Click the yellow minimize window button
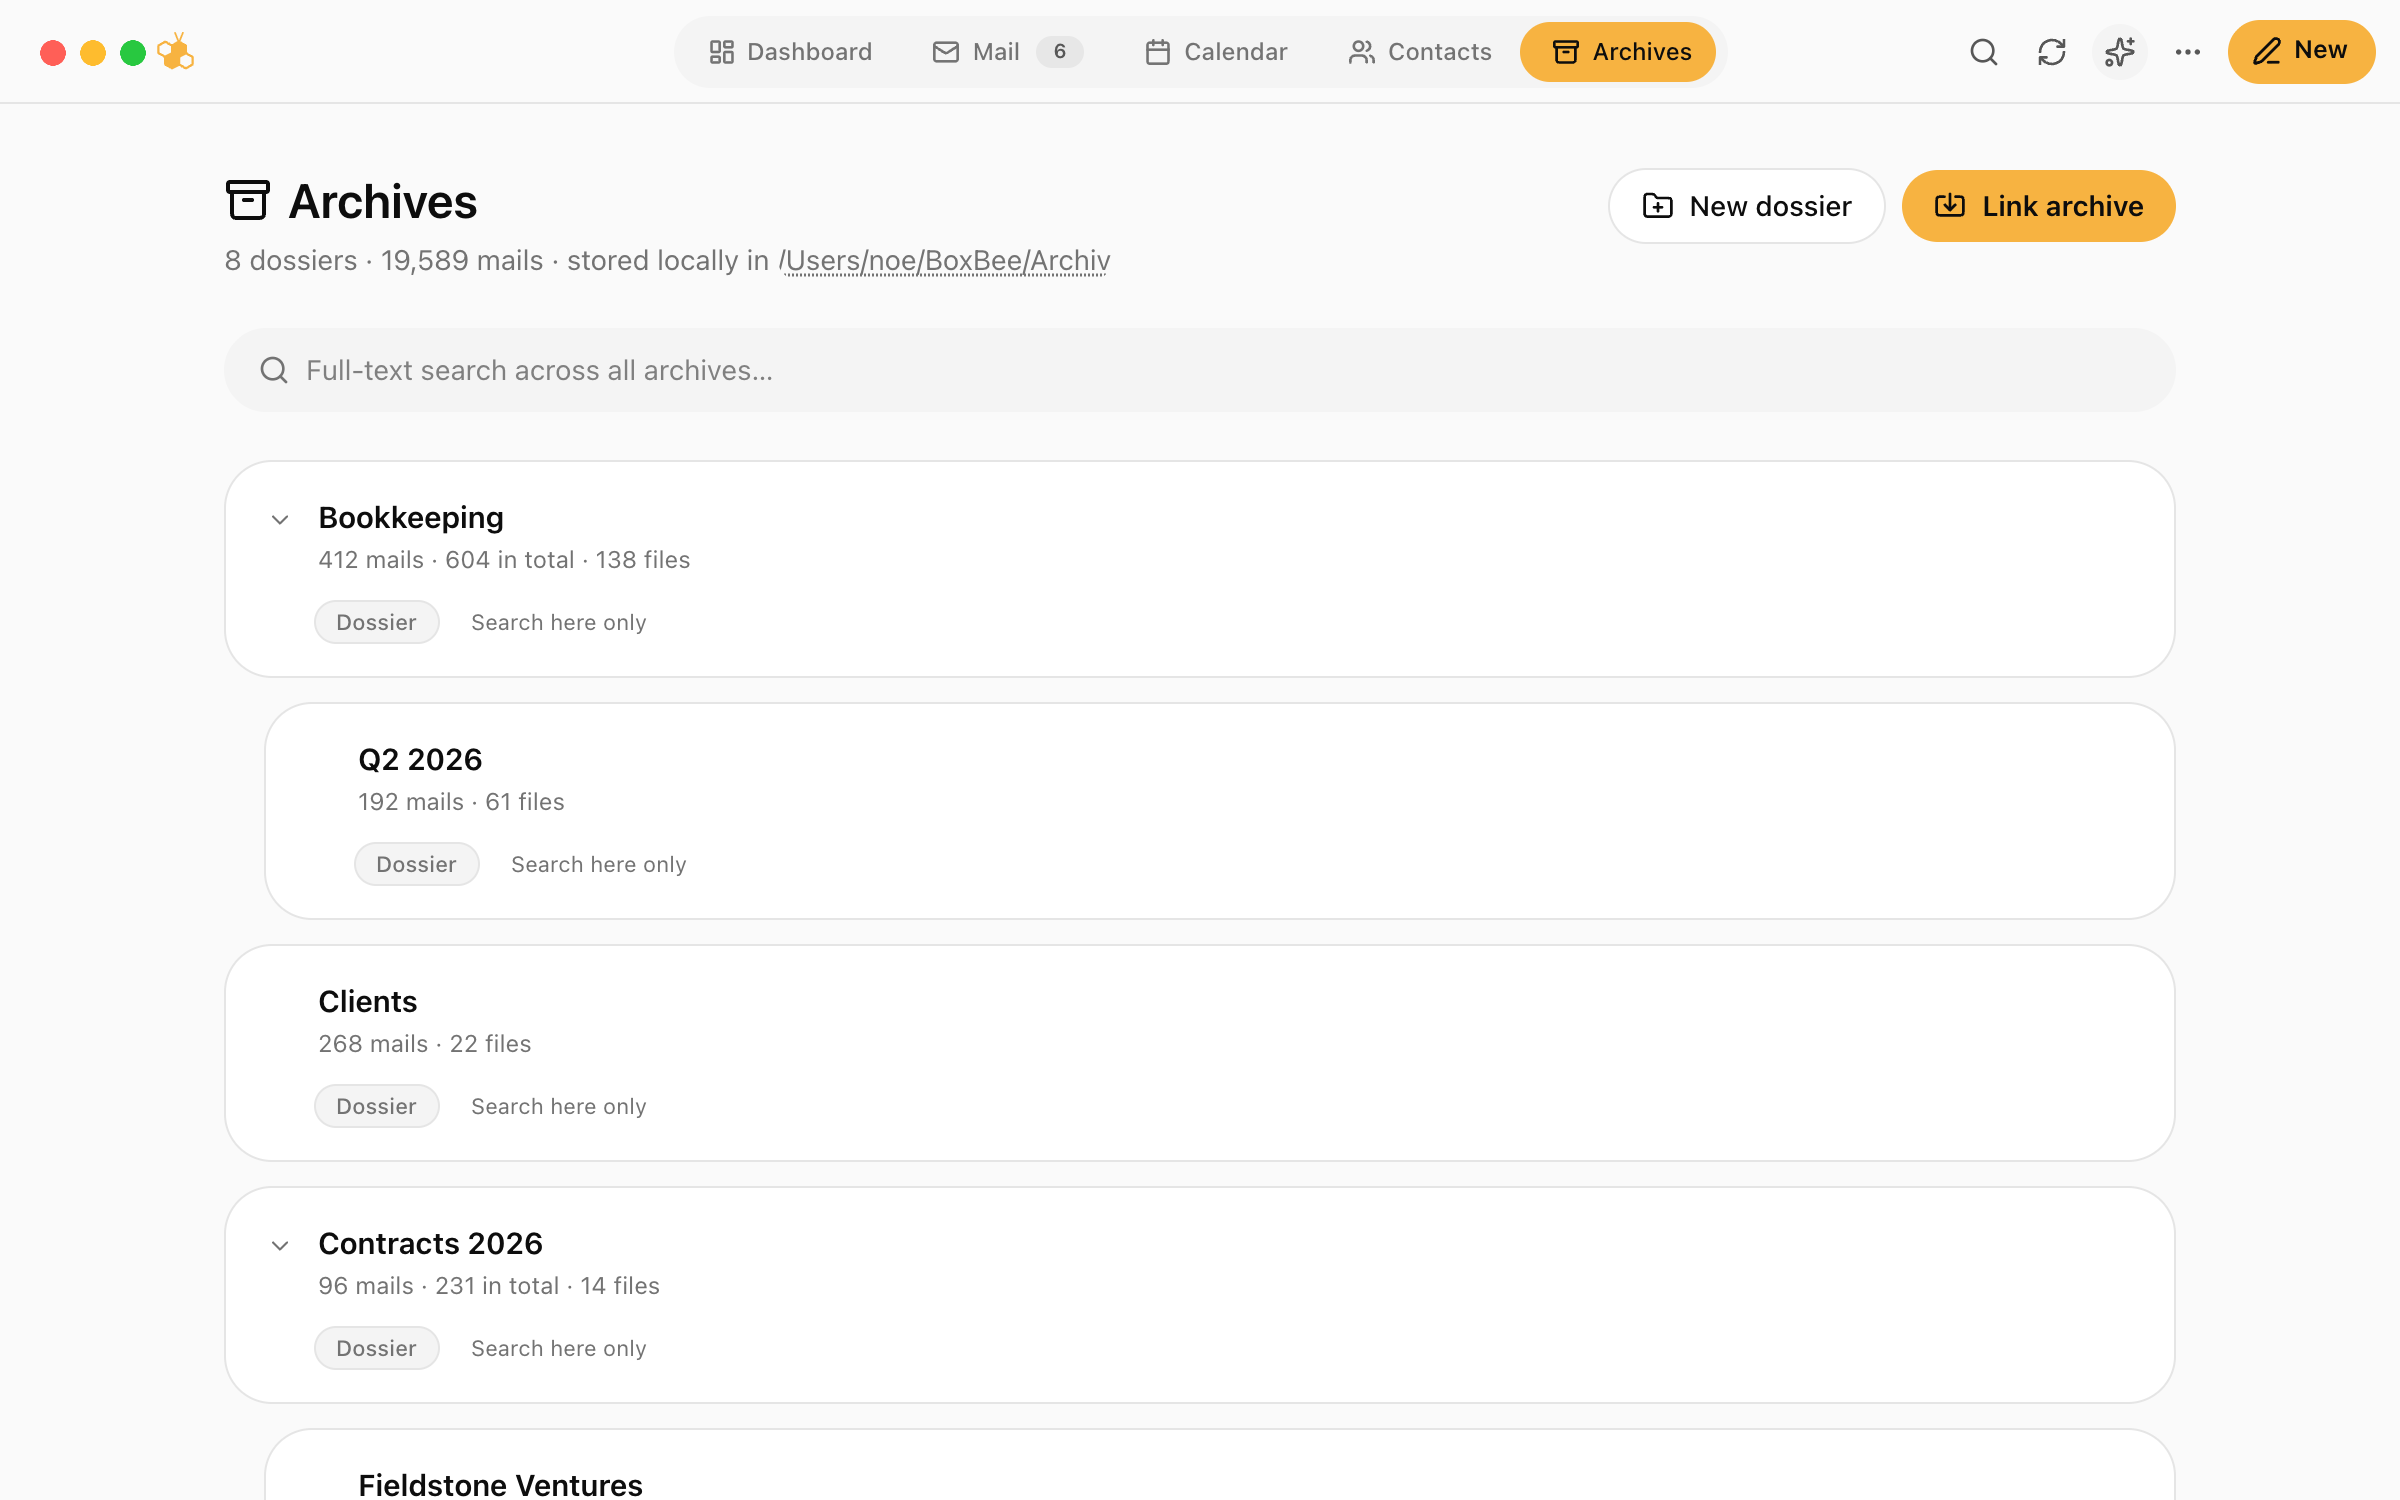This screenshot has width=2400, height=1500. point(93,52)
